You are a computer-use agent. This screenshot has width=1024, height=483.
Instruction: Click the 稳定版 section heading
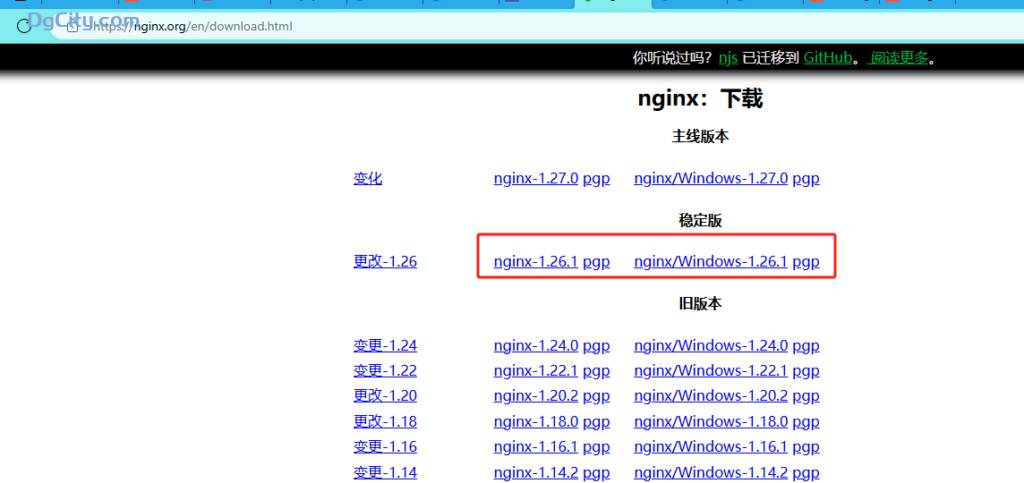tap(700, 221)
